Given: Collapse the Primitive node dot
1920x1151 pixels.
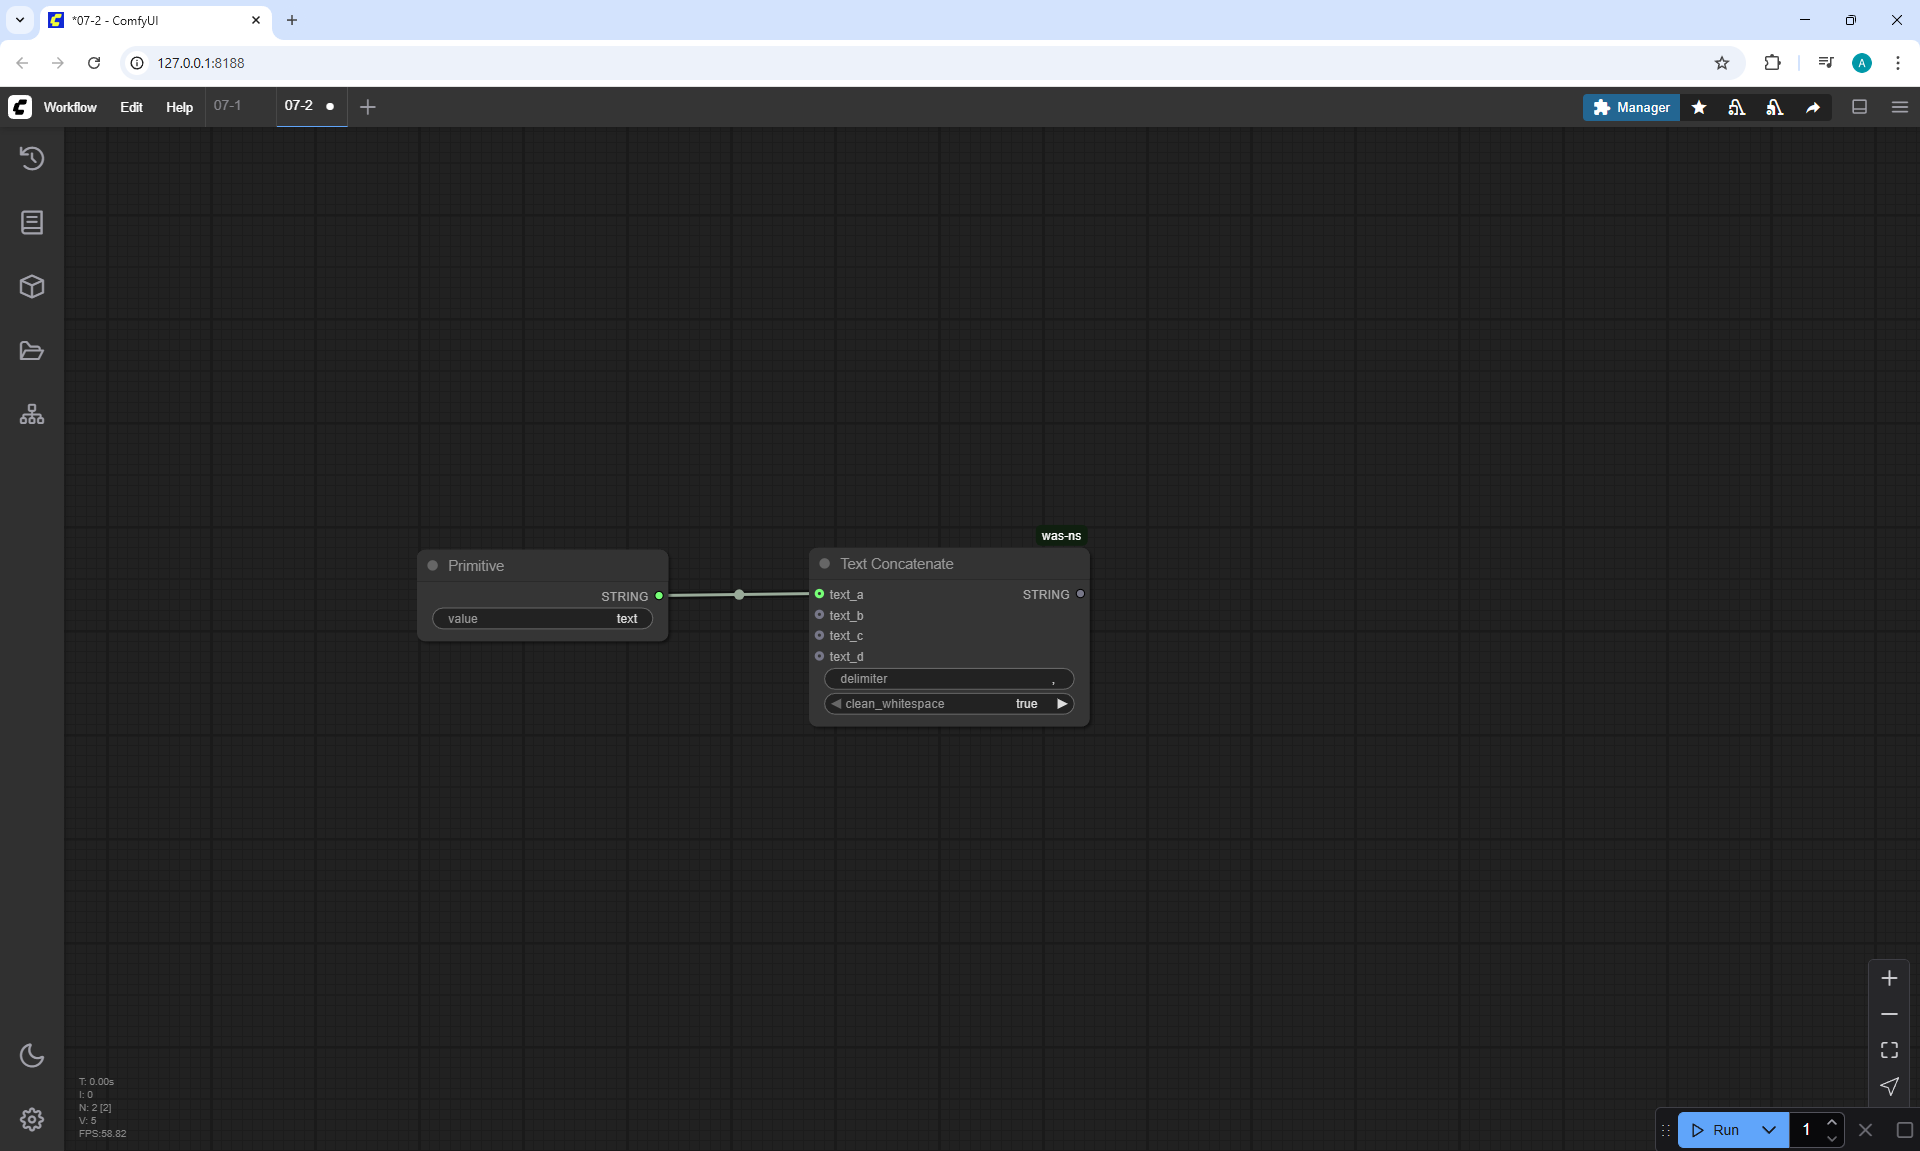Looking at the screenshot, I should [433, 566].
